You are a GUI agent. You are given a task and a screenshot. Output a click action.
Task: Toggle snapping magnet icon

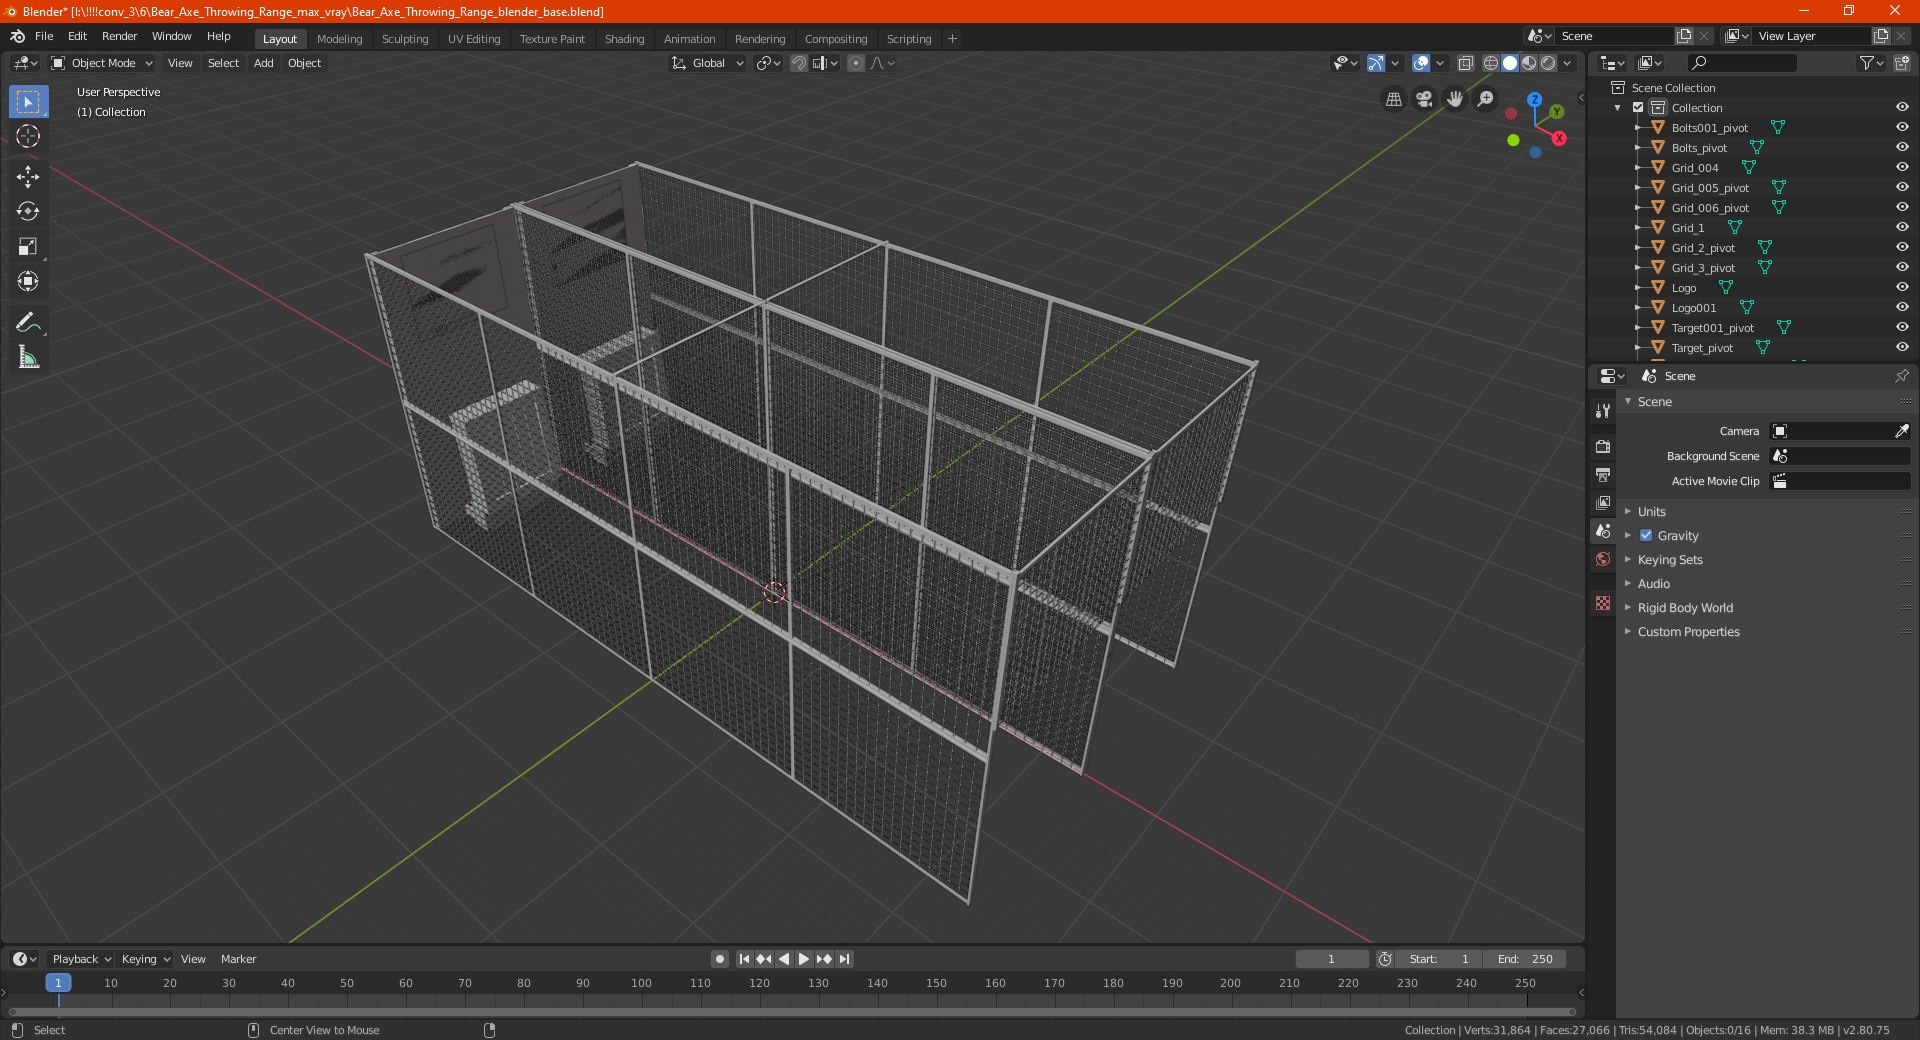click(x=799, y=63)
